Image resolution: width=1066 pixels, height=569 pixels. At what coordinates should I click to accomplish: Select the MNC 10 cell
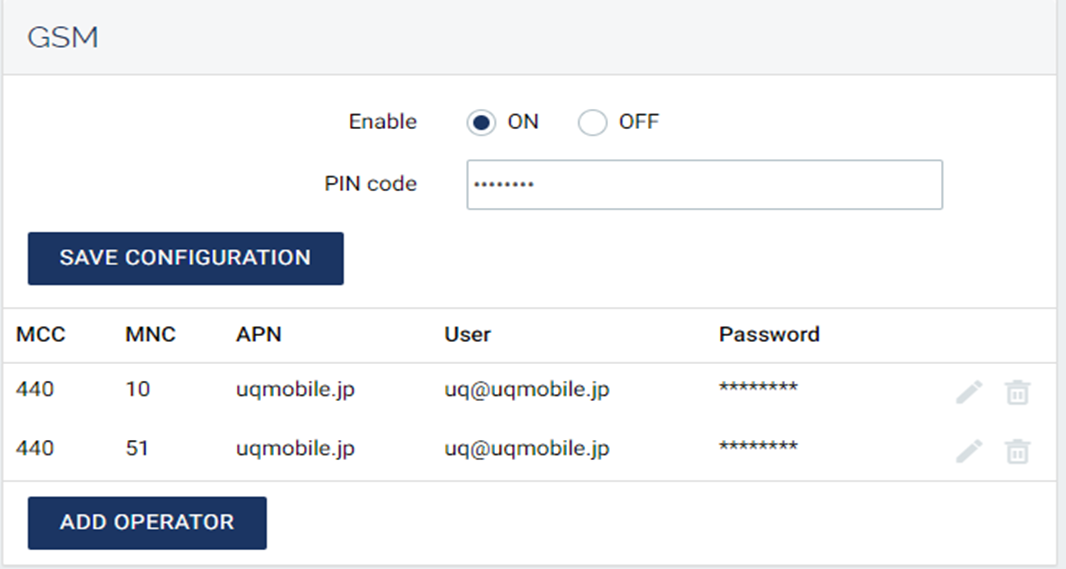(x=138, y=390)
